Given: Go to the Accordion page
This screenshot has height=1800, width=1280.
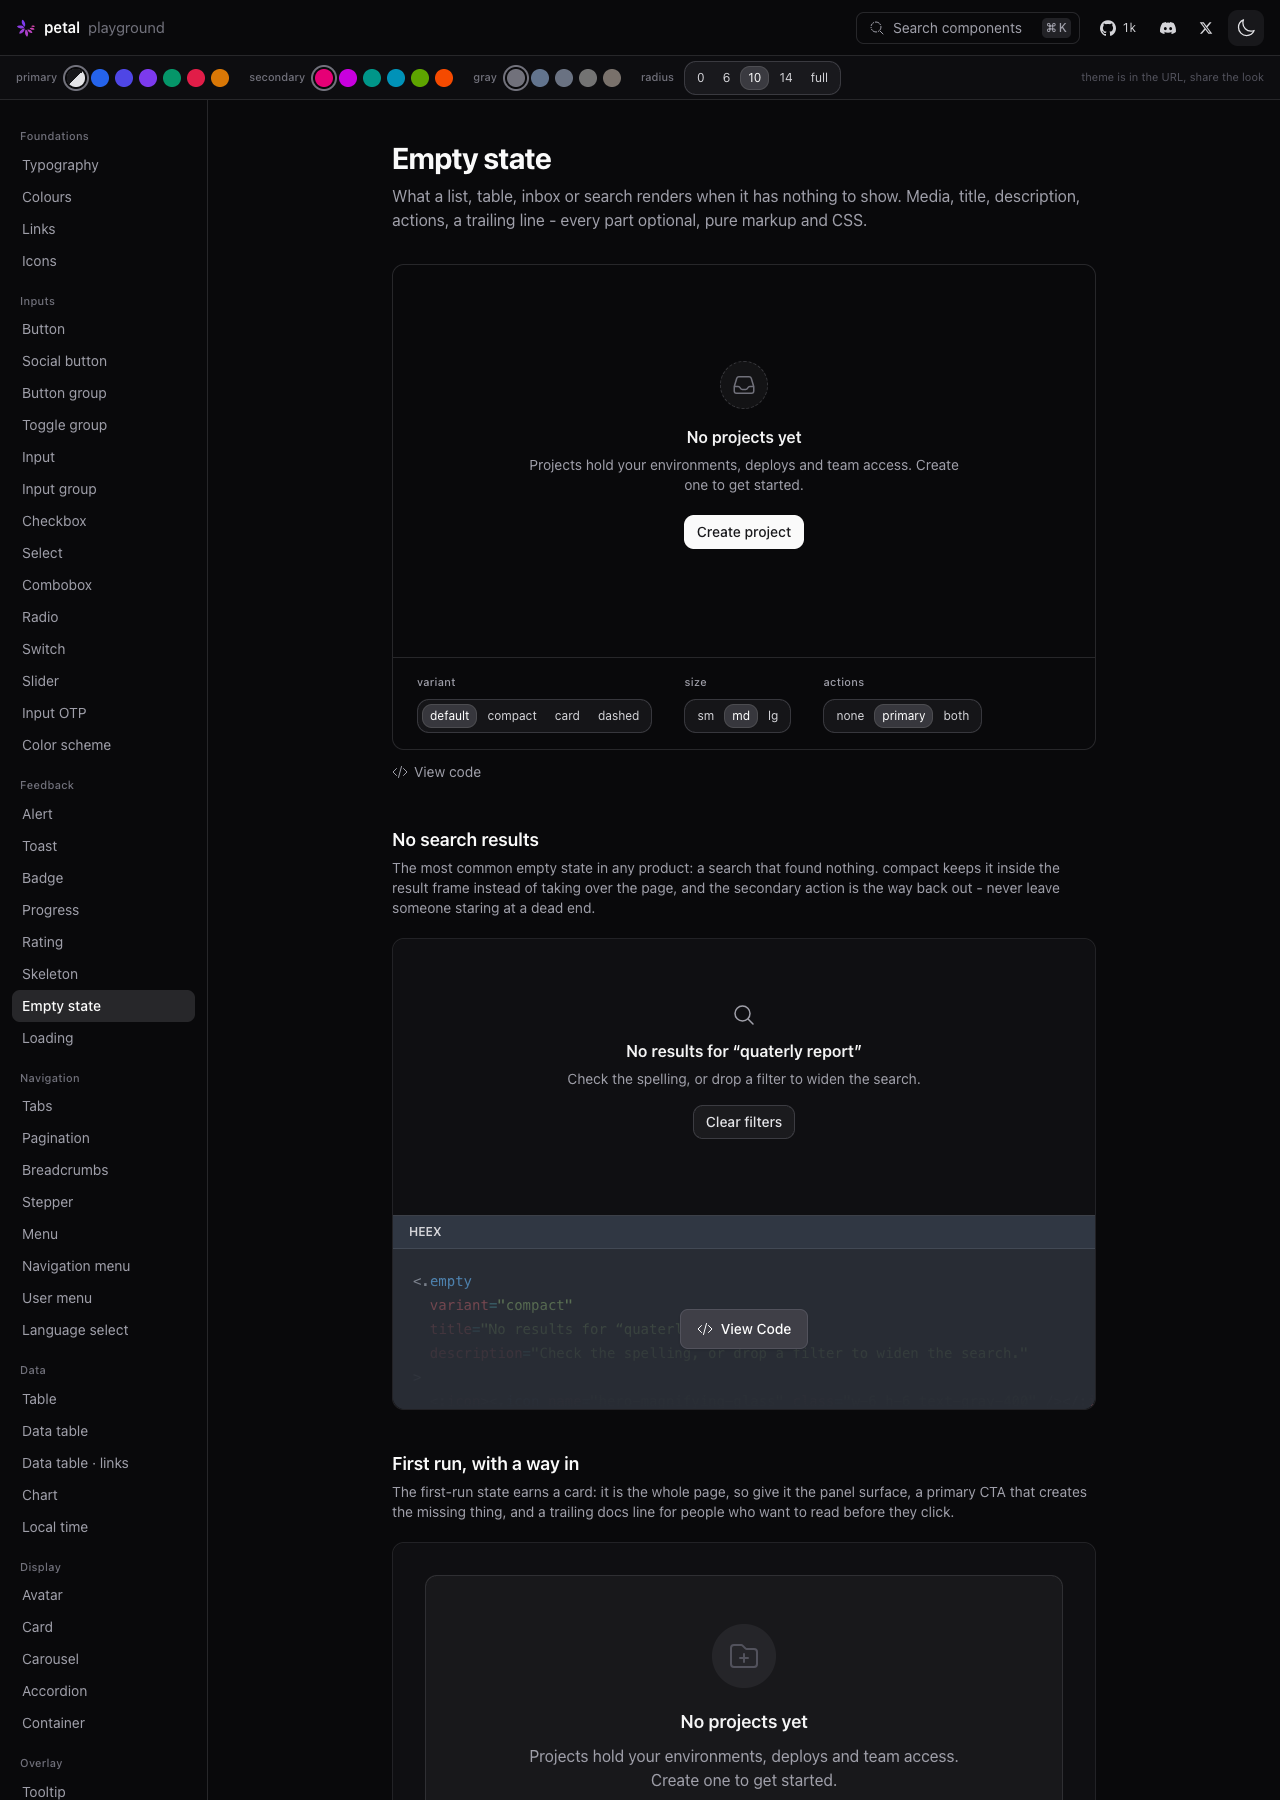Looking at the screenshot, I should (x=103, y=1691).
